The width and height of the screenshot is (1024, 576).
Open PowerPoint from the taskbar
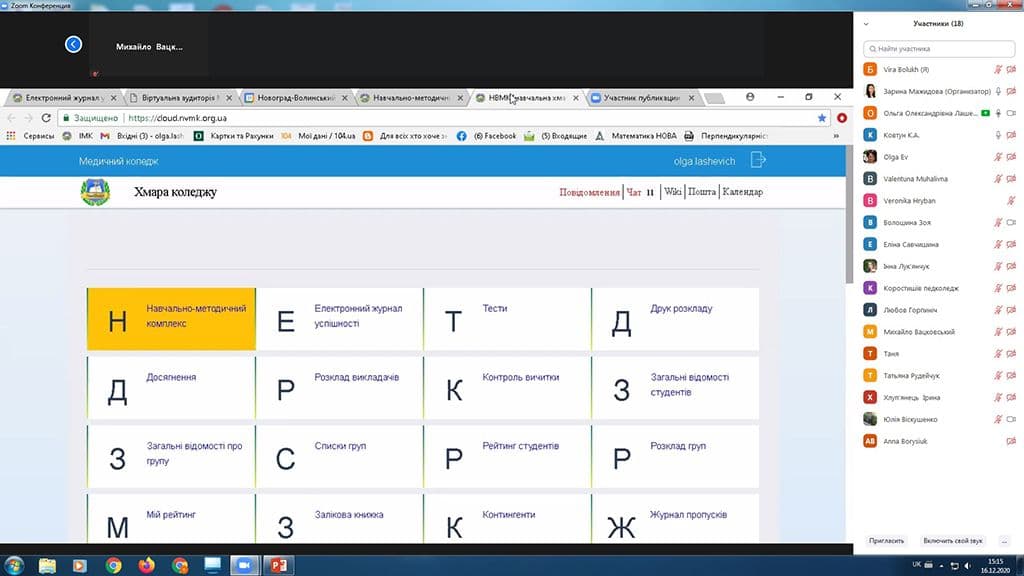[278, 565]
